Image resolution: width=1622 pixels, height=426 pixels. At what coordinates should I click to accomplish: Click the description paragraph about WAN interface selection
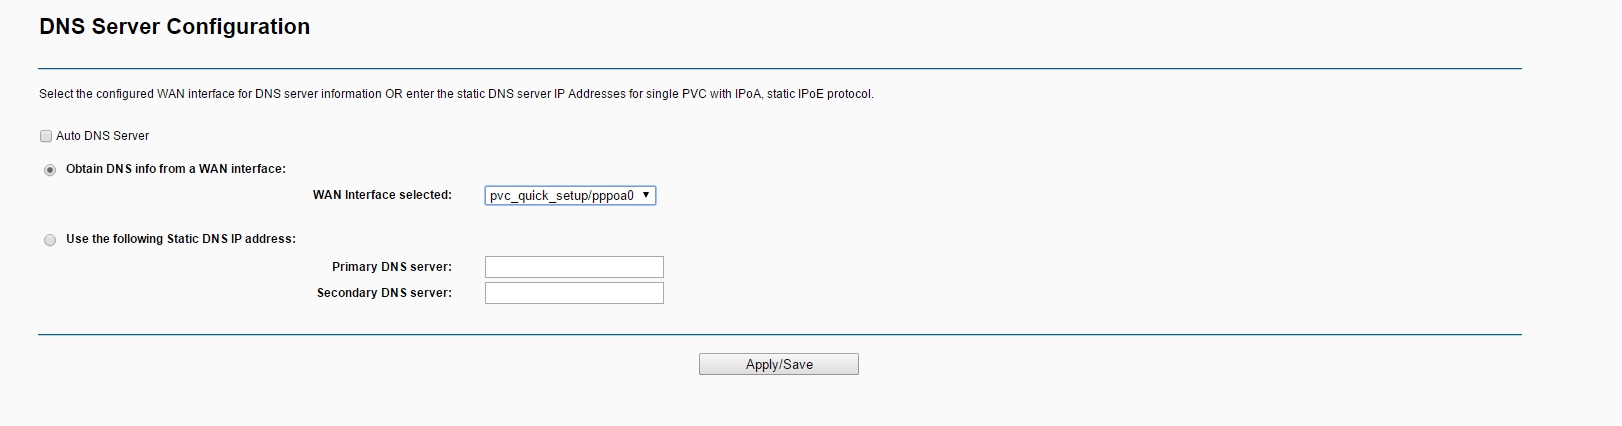pos(456,94)
